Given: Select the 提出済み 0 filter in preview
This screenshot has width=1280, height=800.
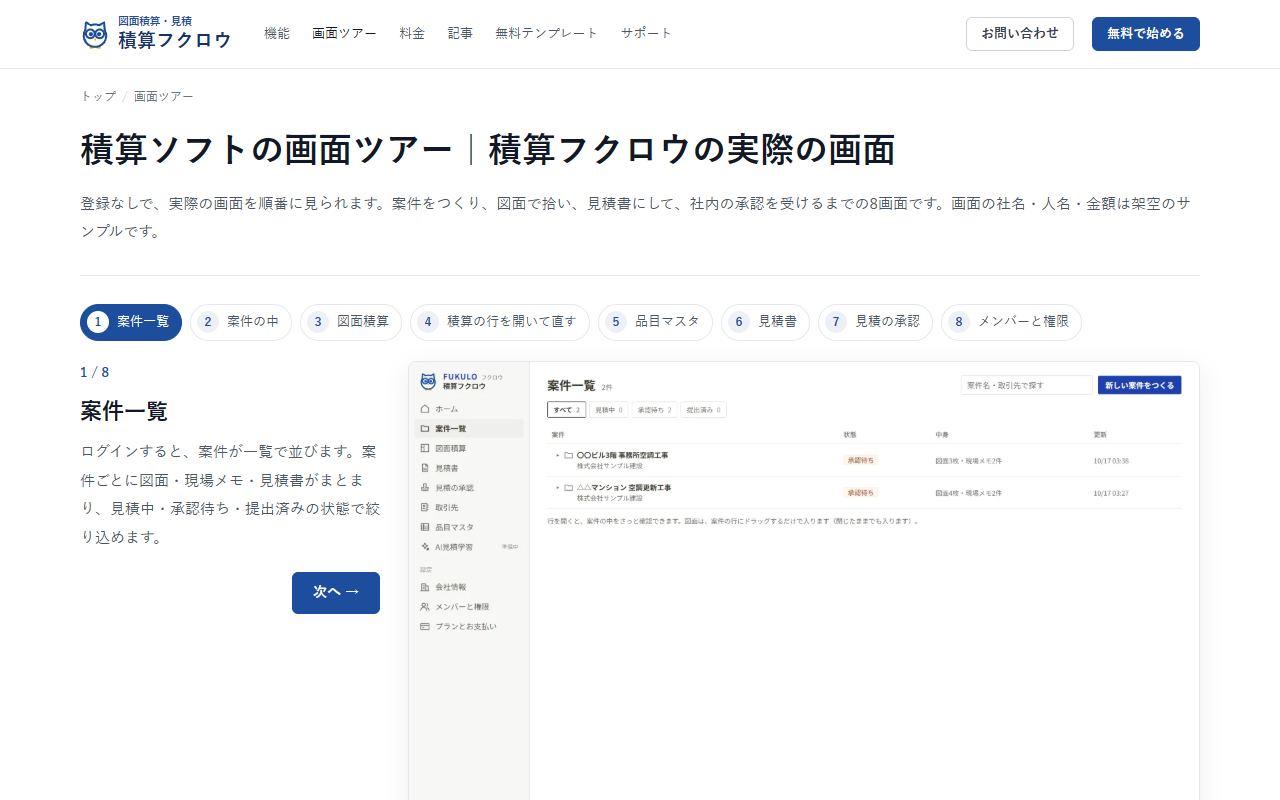Looking at the screenshot, I should 704,410.
